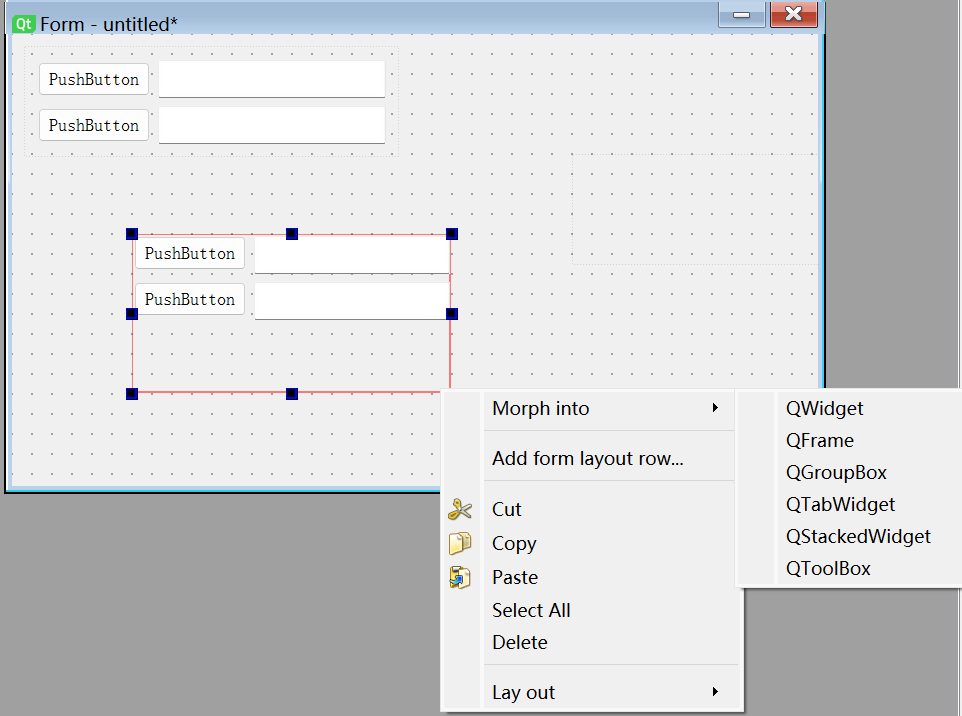Click the top-center resize handle of selection

(x=292, y=234)
